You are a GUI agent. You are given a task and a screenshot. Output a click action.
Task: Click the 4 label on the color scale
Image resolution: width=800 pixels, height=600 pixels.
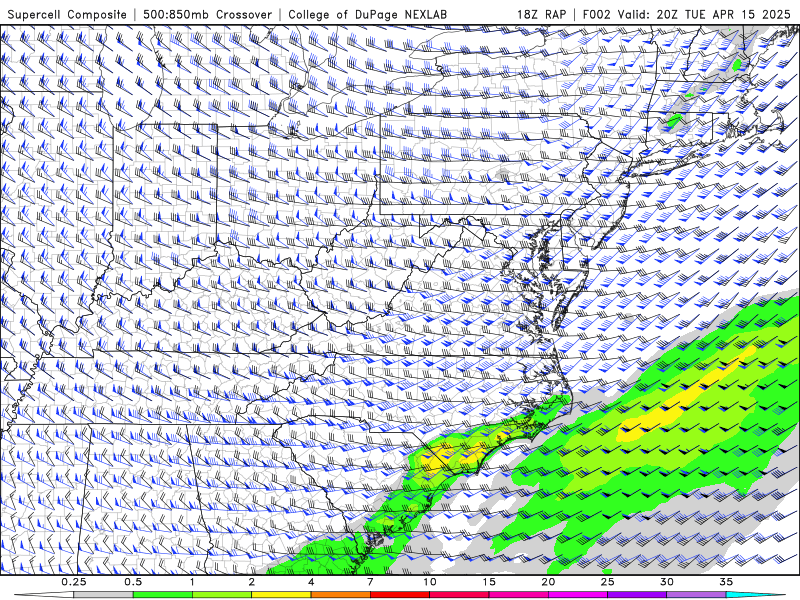point(311,582)
